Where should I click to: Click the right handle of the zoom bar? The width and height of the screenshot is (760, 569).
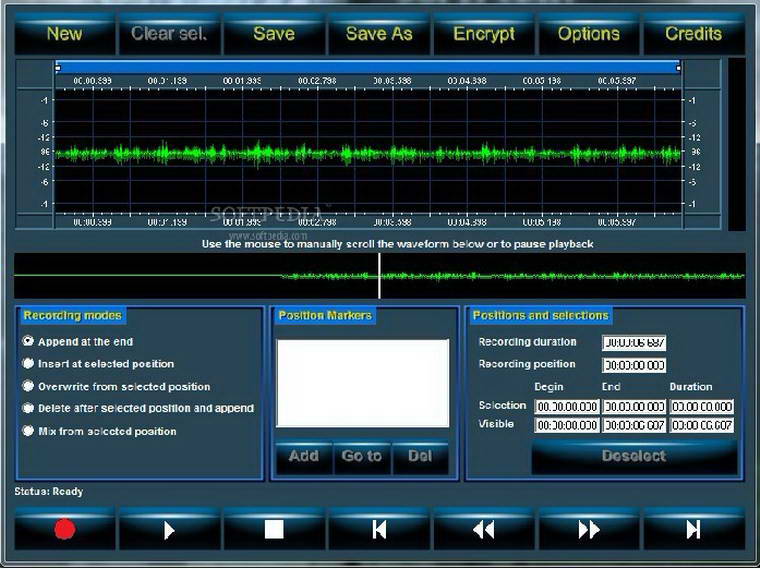tap(679, 68)
